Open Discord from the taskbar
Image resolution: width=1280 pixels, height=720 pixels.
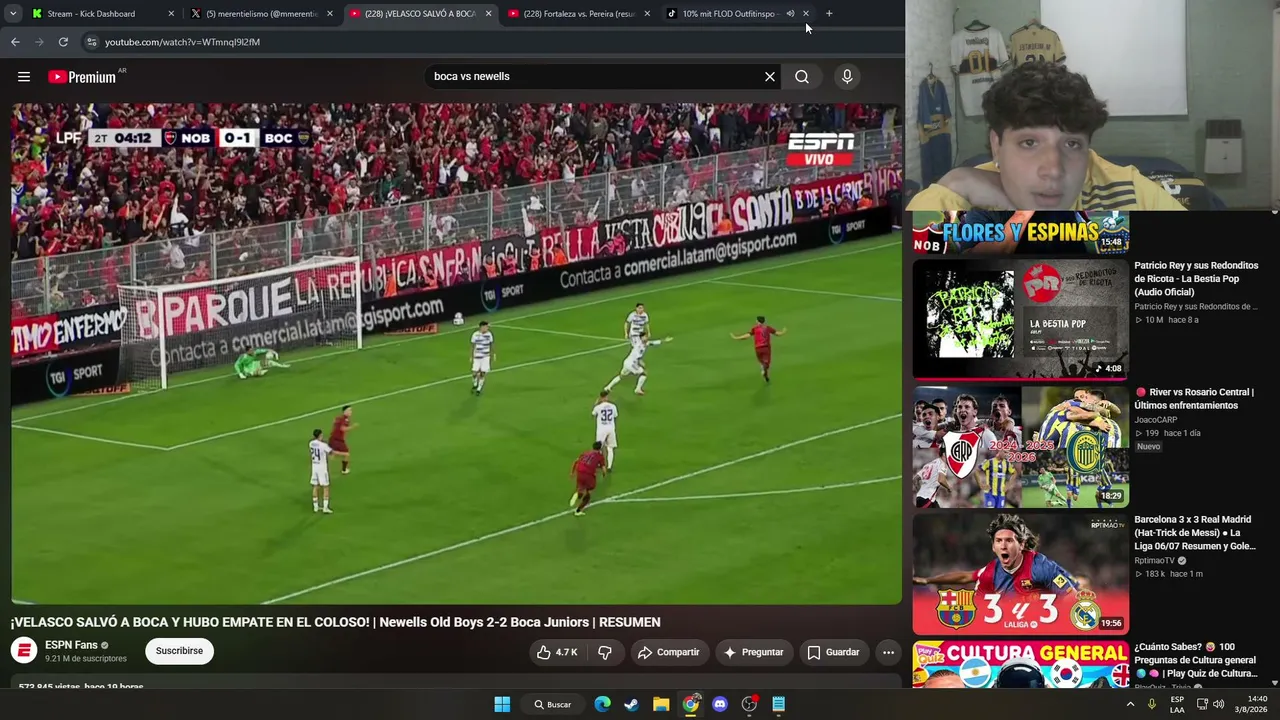[x=720, y=704]
